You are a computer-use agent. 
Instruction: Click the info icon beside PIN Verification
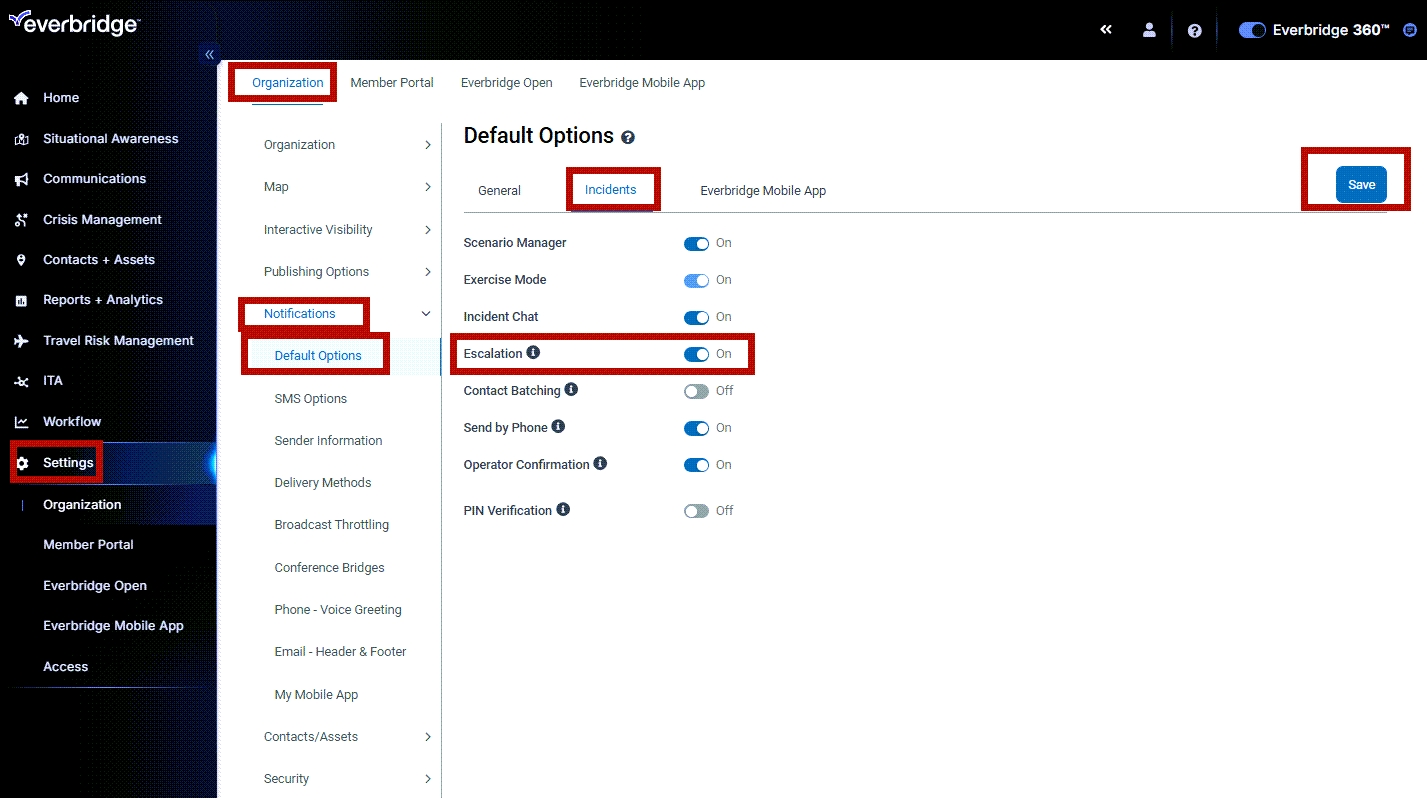[563, 509]
